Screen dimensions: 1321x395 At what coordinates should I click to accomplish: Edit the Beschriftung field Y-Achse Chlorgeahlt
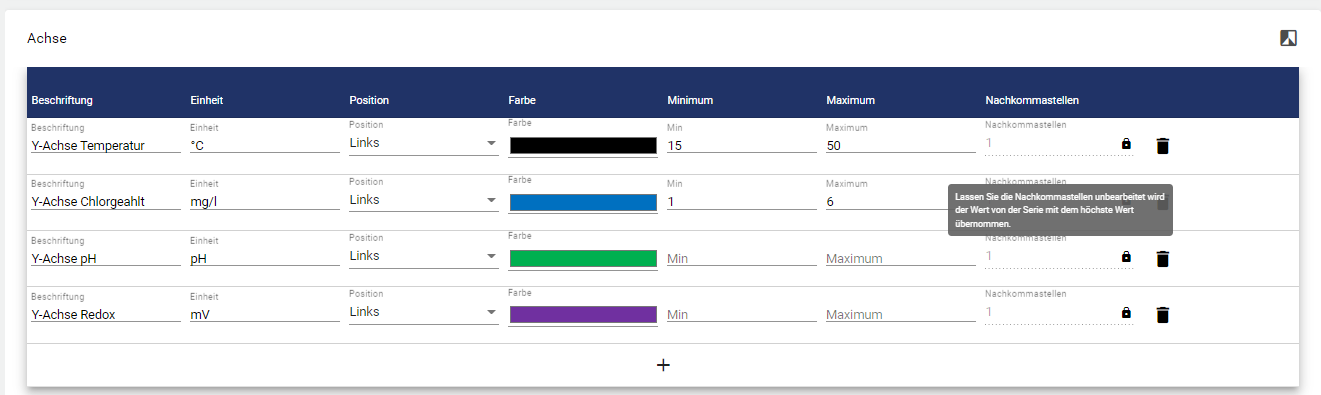pyautogui.click(x=106, y=201)
